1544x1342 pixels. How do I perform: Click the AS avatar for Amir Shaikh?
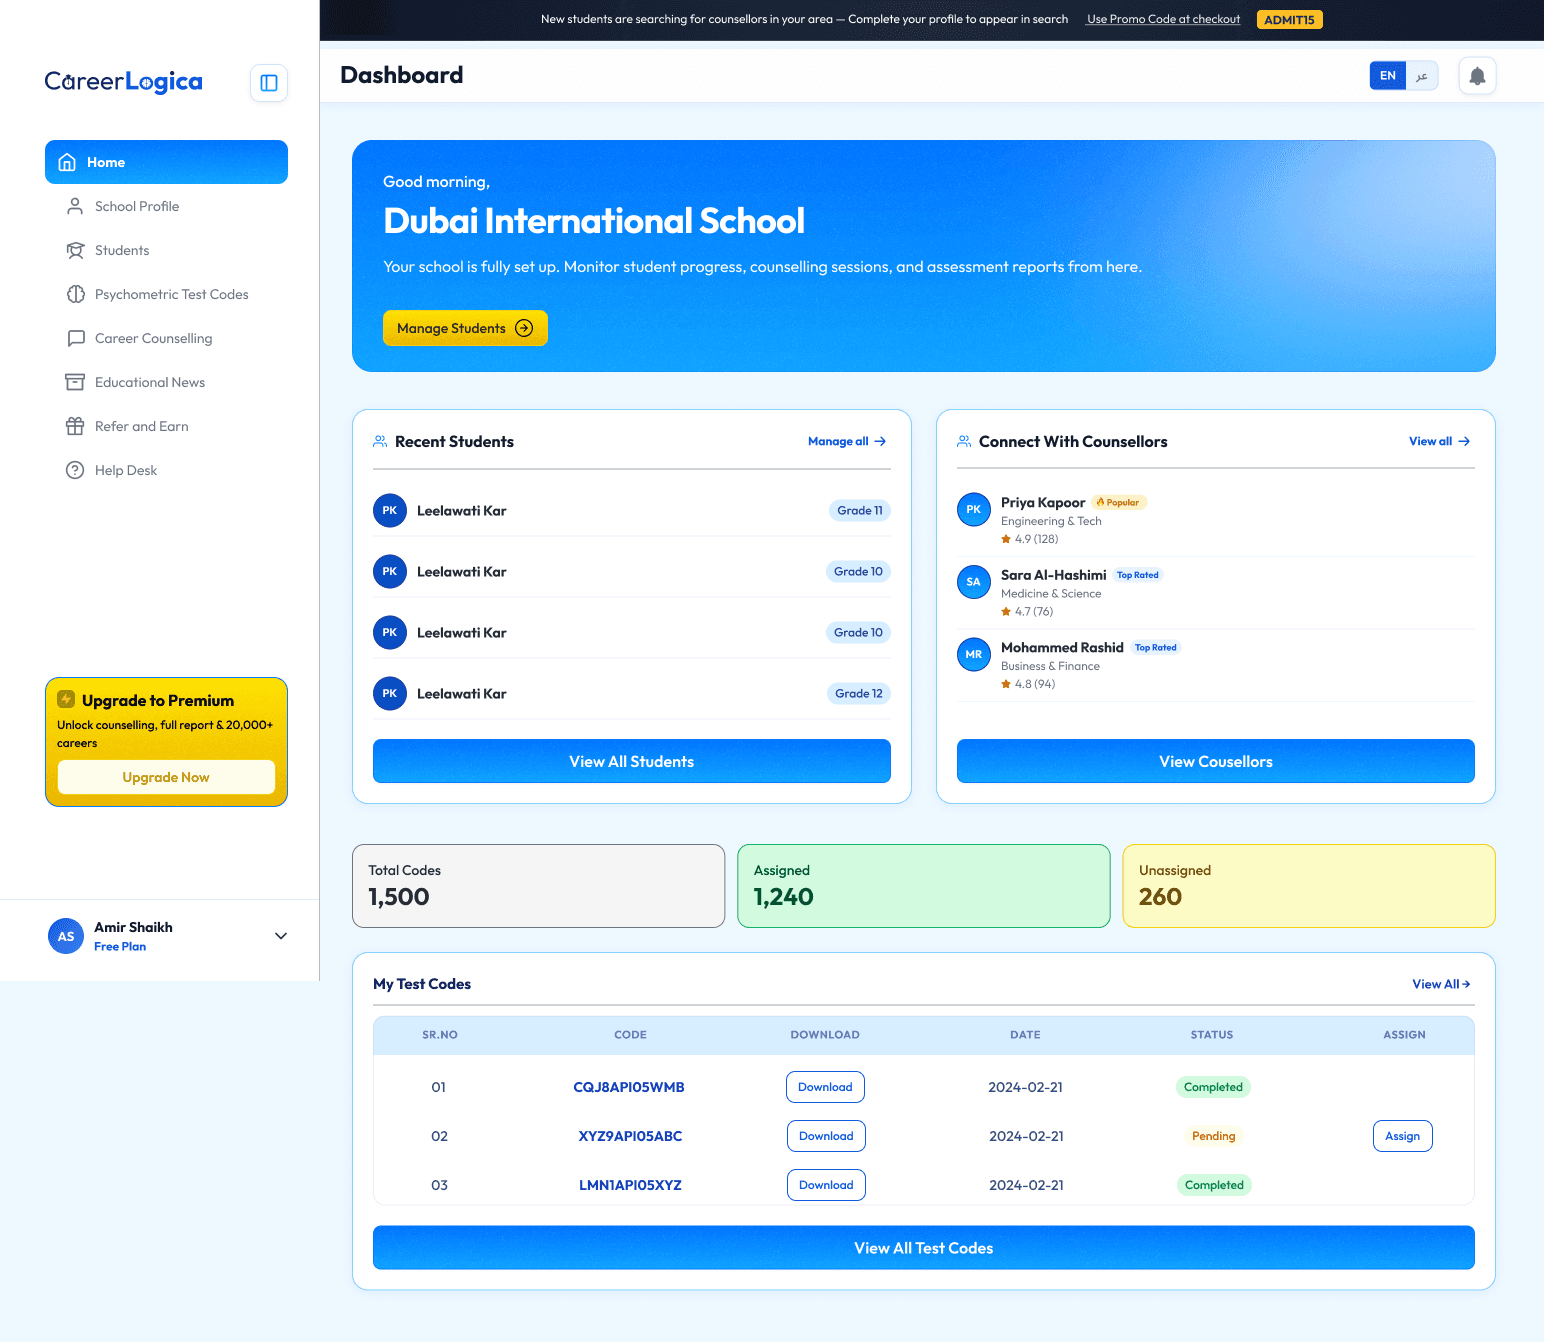click(x=66, y=936)
